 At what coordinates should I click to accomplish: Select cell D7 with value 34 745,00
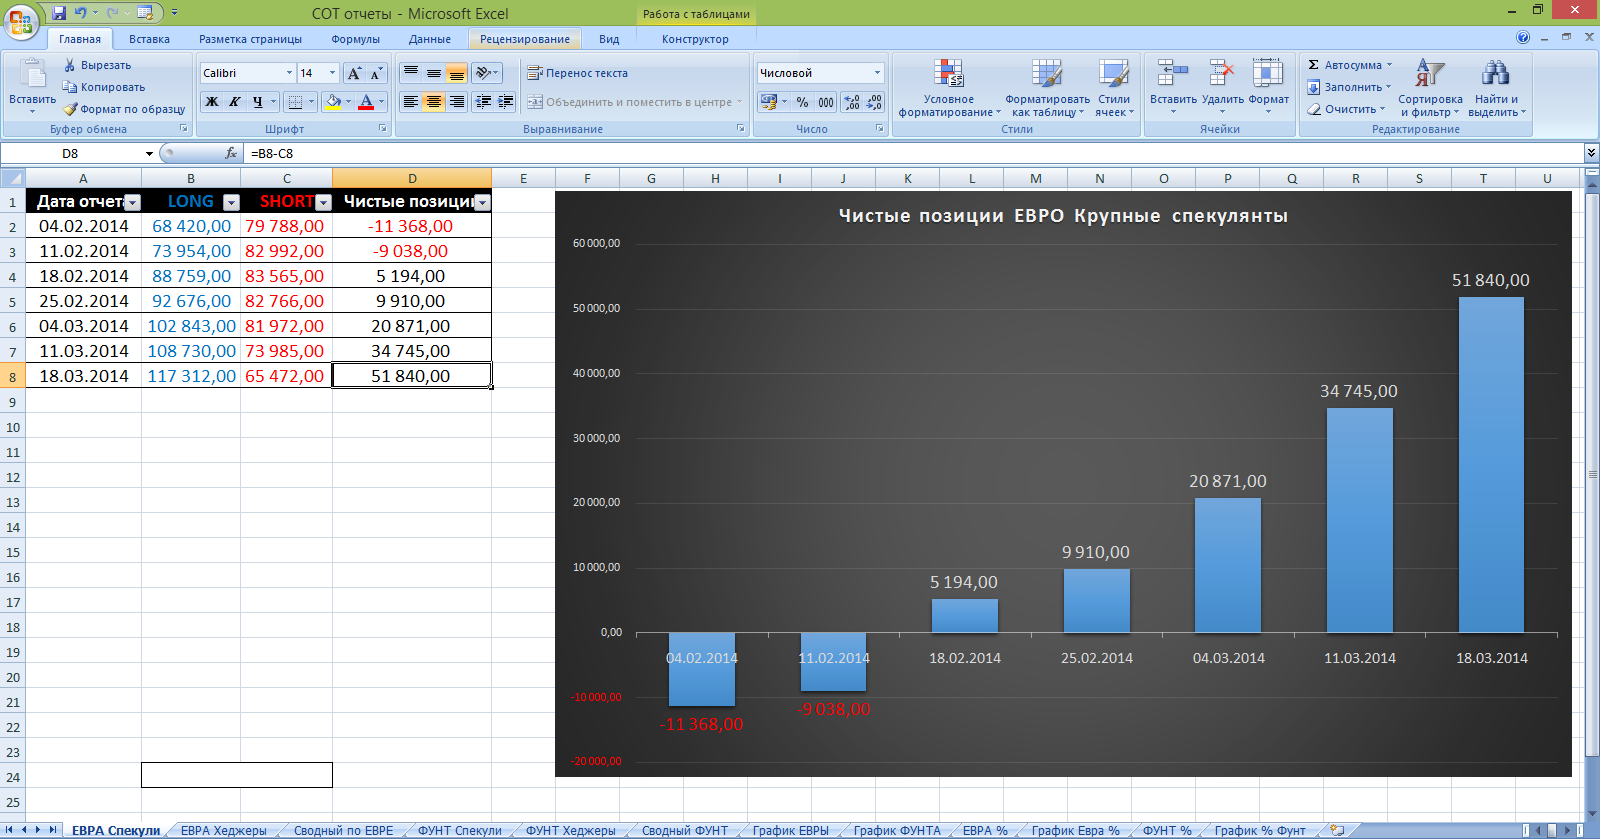coord(411,351)
